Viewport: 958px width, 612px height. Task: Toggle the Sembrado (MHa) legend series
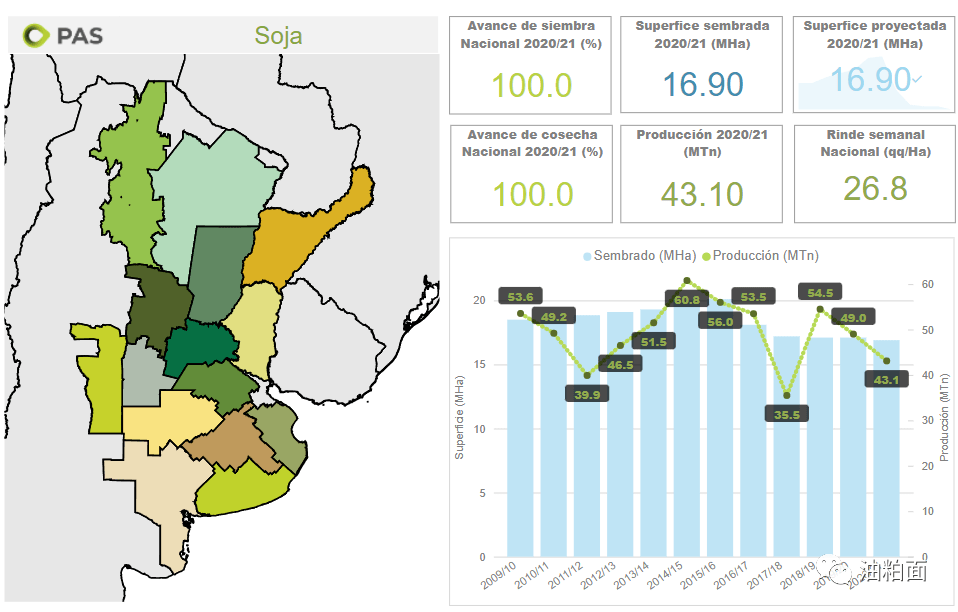pos(641,256)
